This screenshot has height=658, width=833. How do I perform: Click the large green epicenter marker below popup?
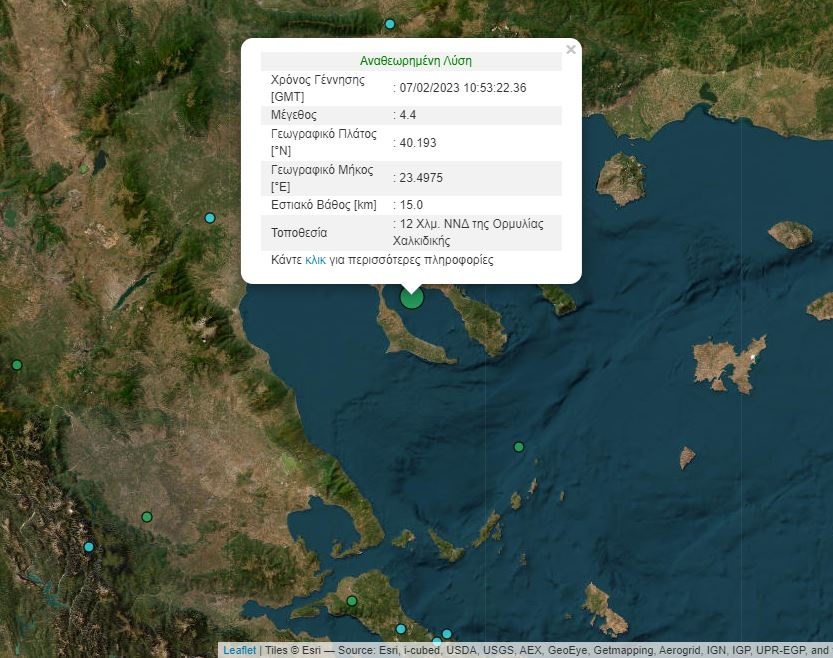(411, 296)
